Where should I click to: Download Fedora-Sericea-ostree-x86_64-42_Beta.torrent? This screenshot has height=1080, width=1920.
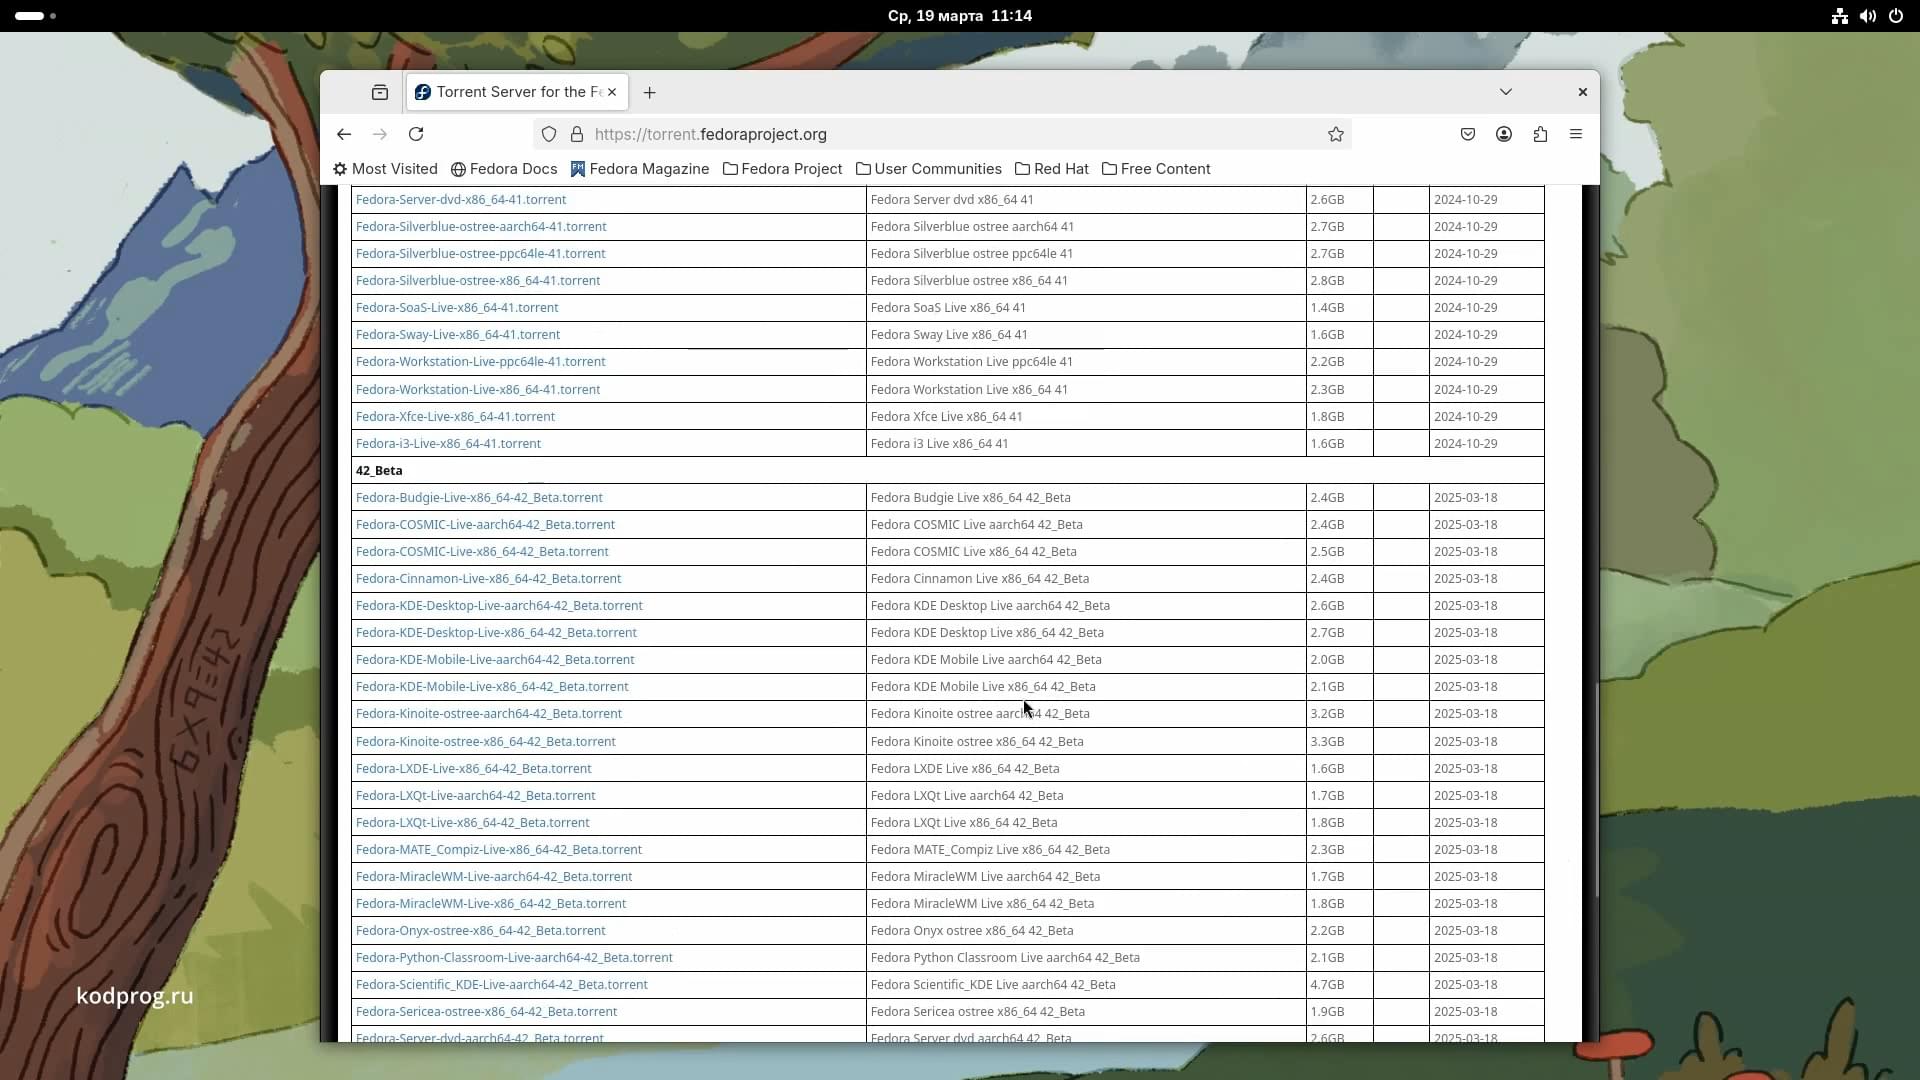[x=486, y=1012]
